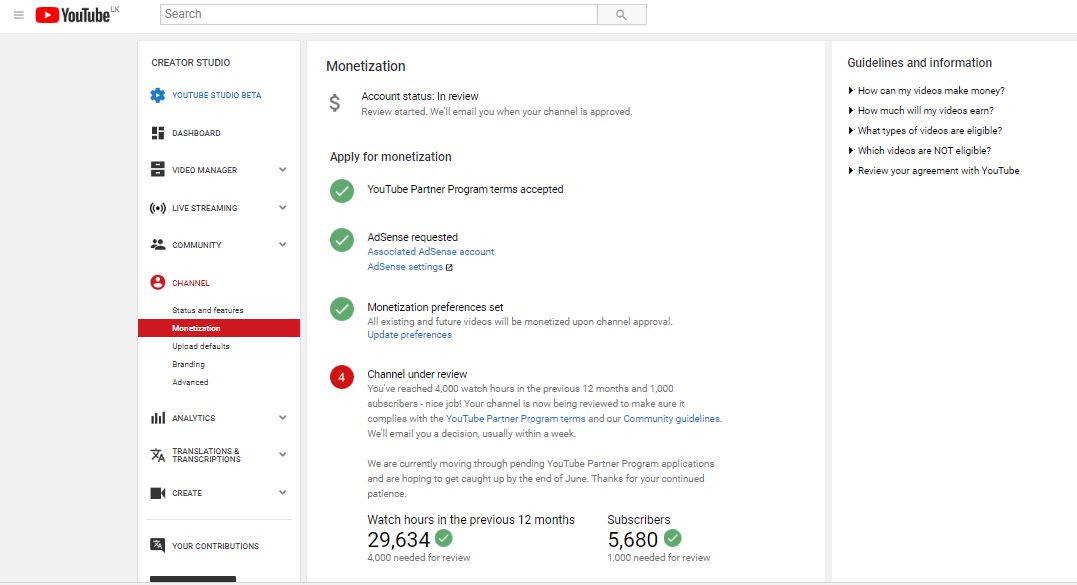The width and height of the screenshot is (1077, 585).
Task: Click the Live Streaming icon
Action: tap(157, 208)
